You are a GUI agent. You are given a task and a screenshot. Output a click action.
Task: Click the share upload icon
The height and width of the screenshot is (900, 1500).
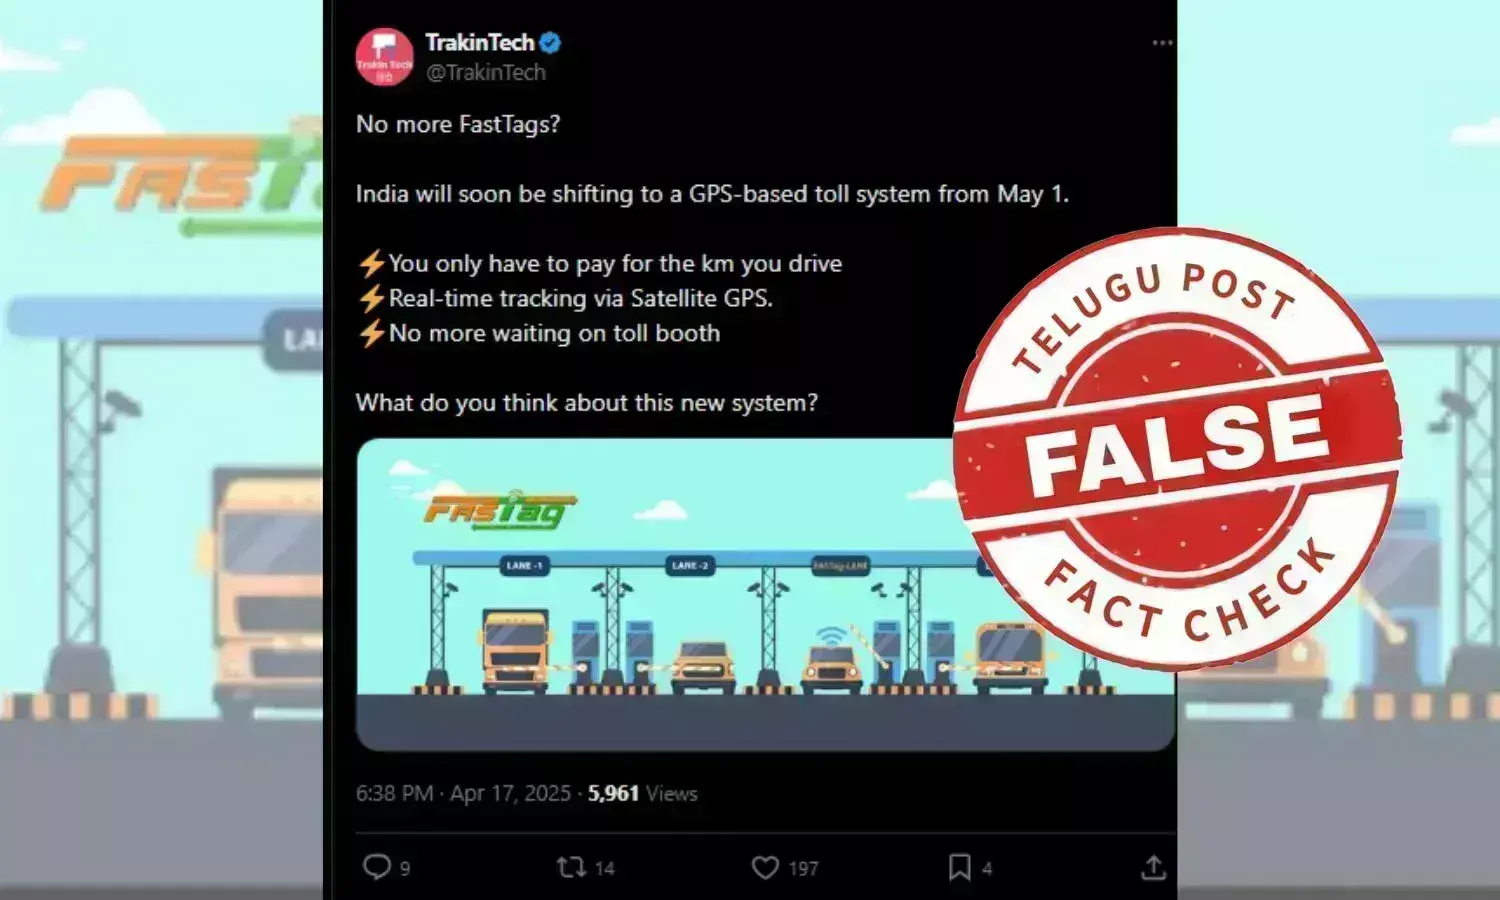(1153, 867)
